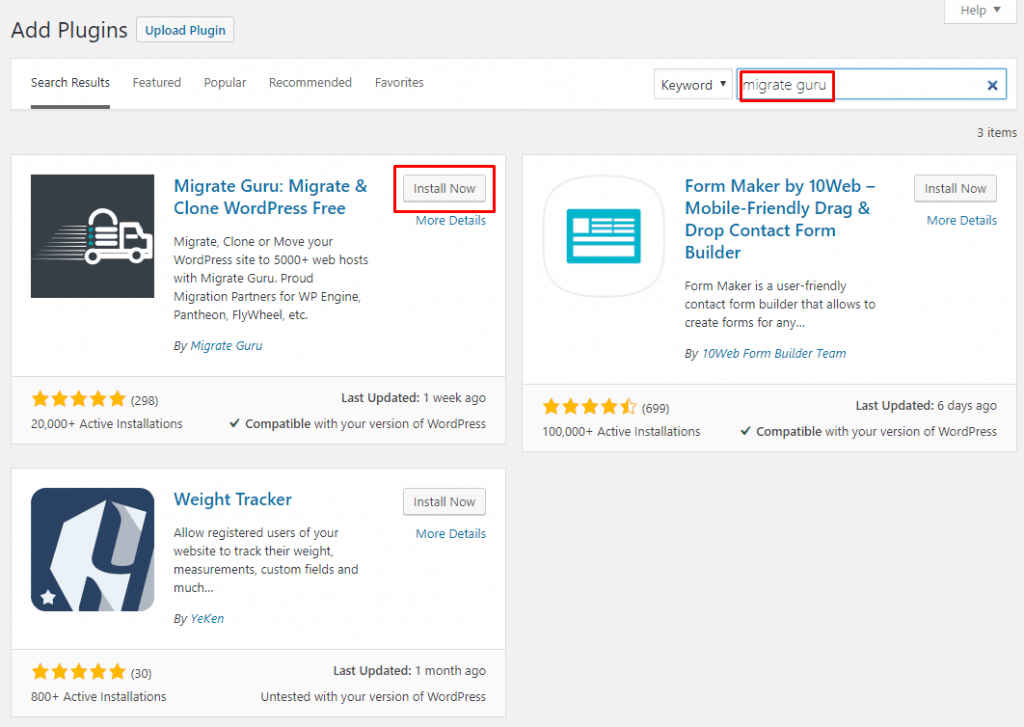This screenshot has height=727, width=1024.
Task: Click the '3 items' result count
Action: click(x=997, y=133)
